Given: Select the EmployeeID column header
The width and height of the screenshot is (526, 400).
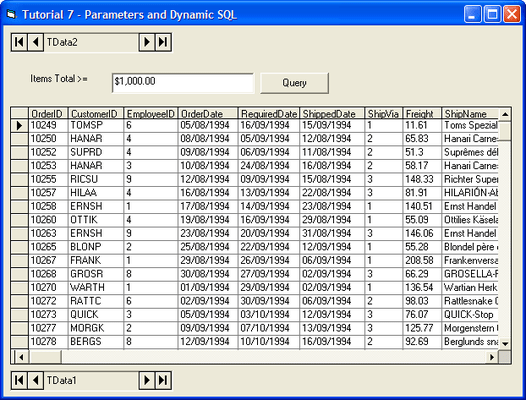Looking at the screenshot, I should point(151,113).
